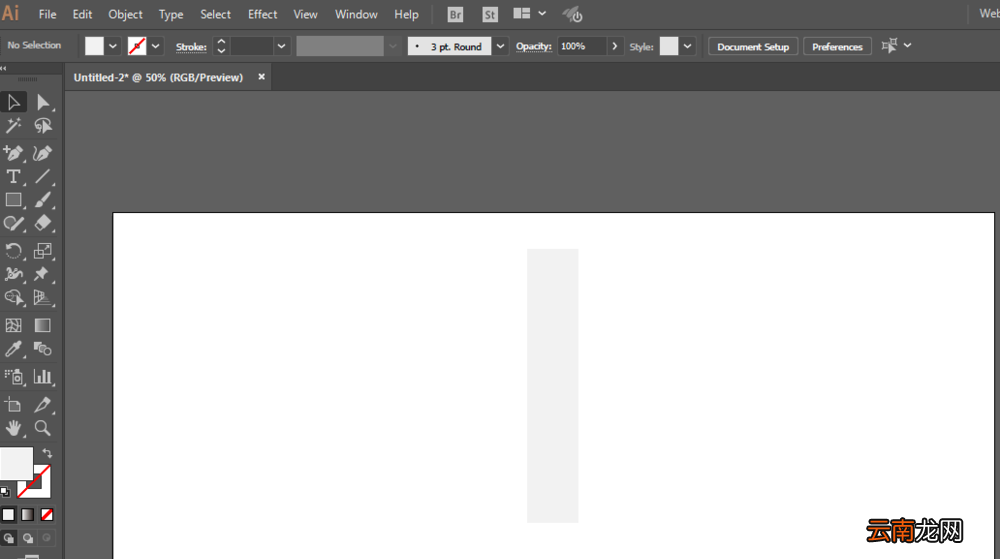
Task: Swap fill and stroke colors
Action: tap(47, 453)
